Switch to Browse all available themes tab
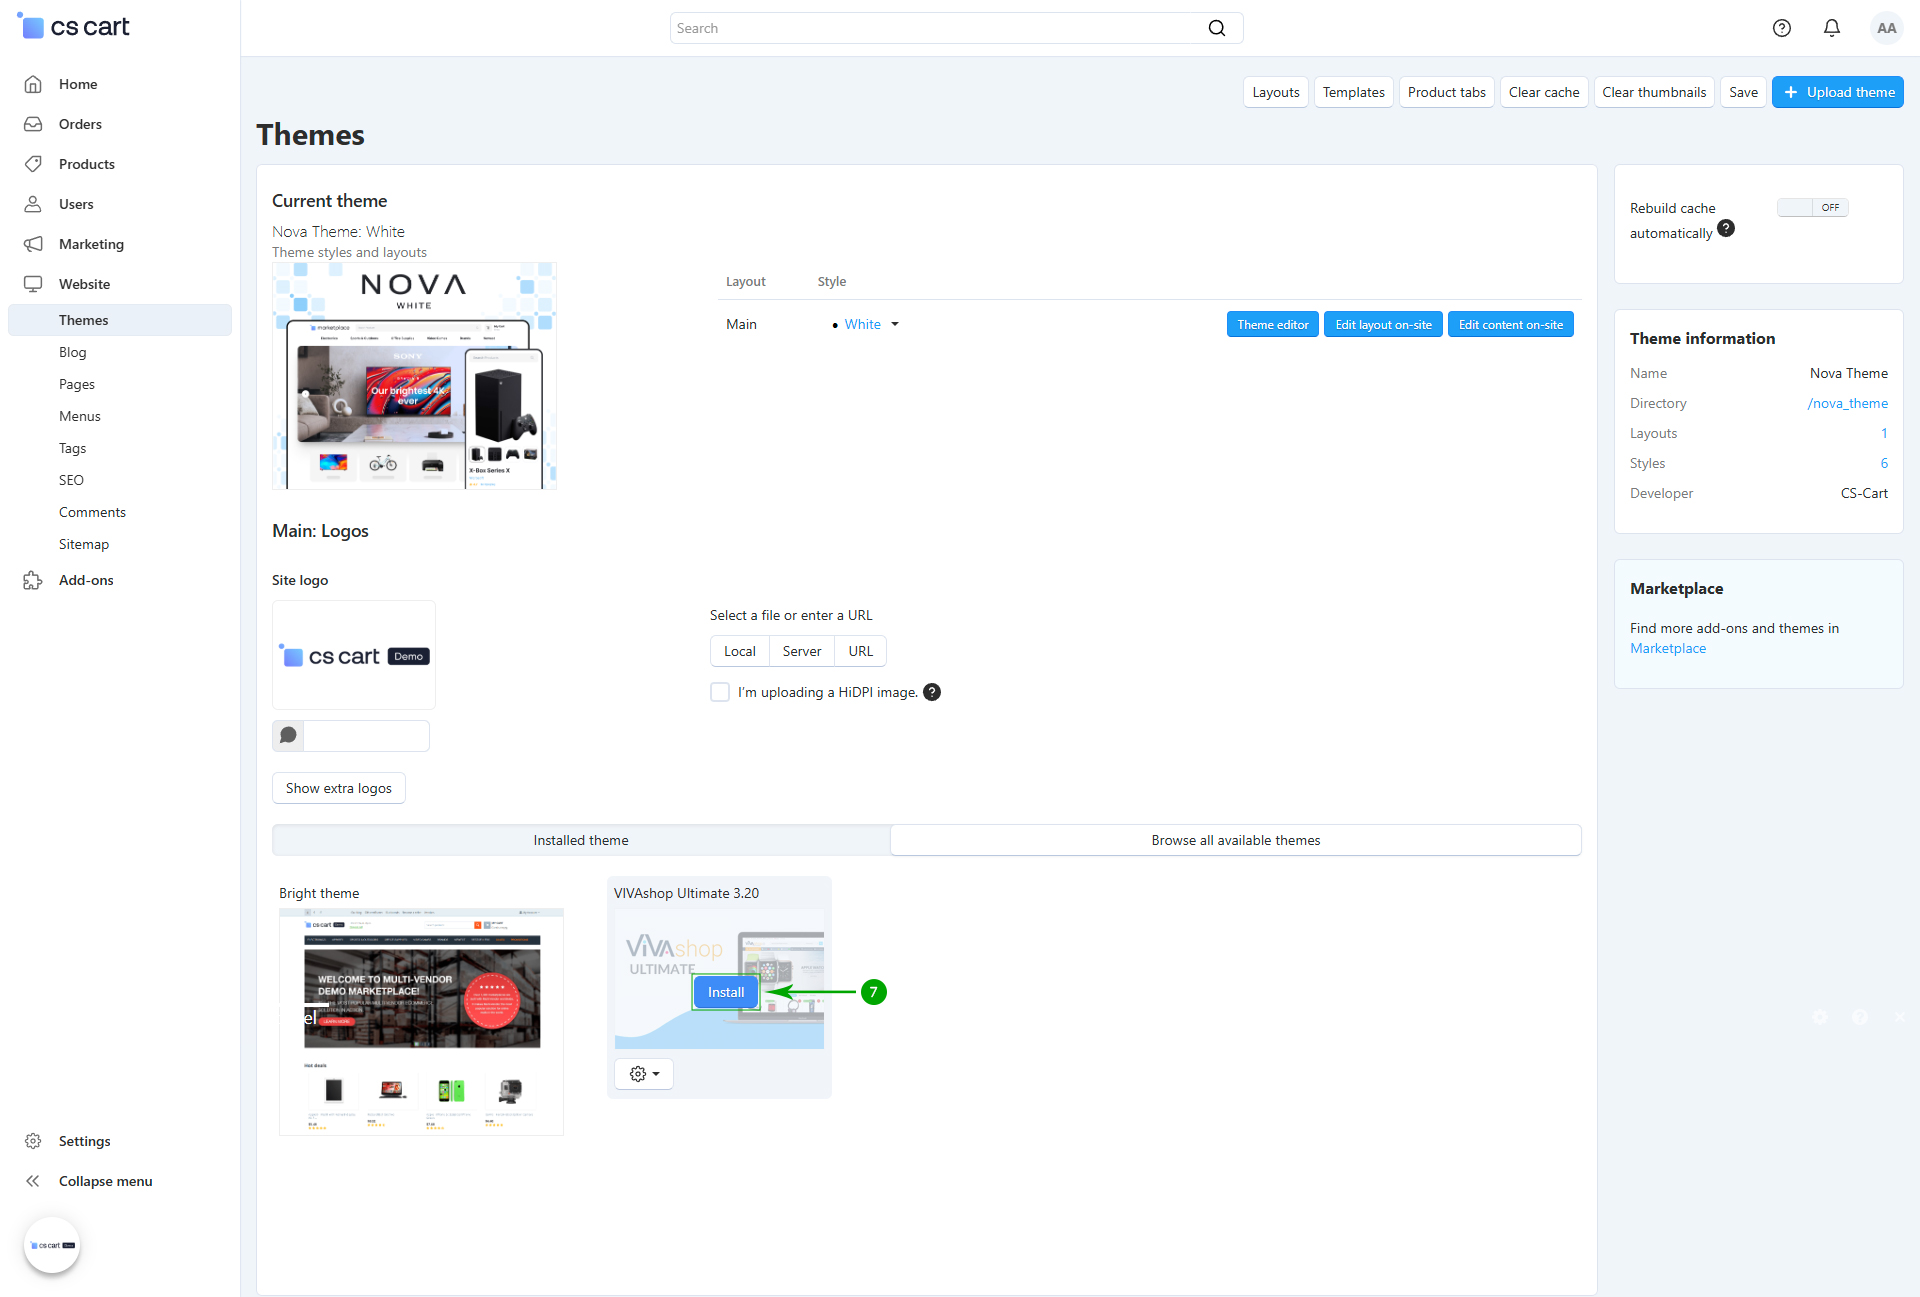 [1235, 840]
